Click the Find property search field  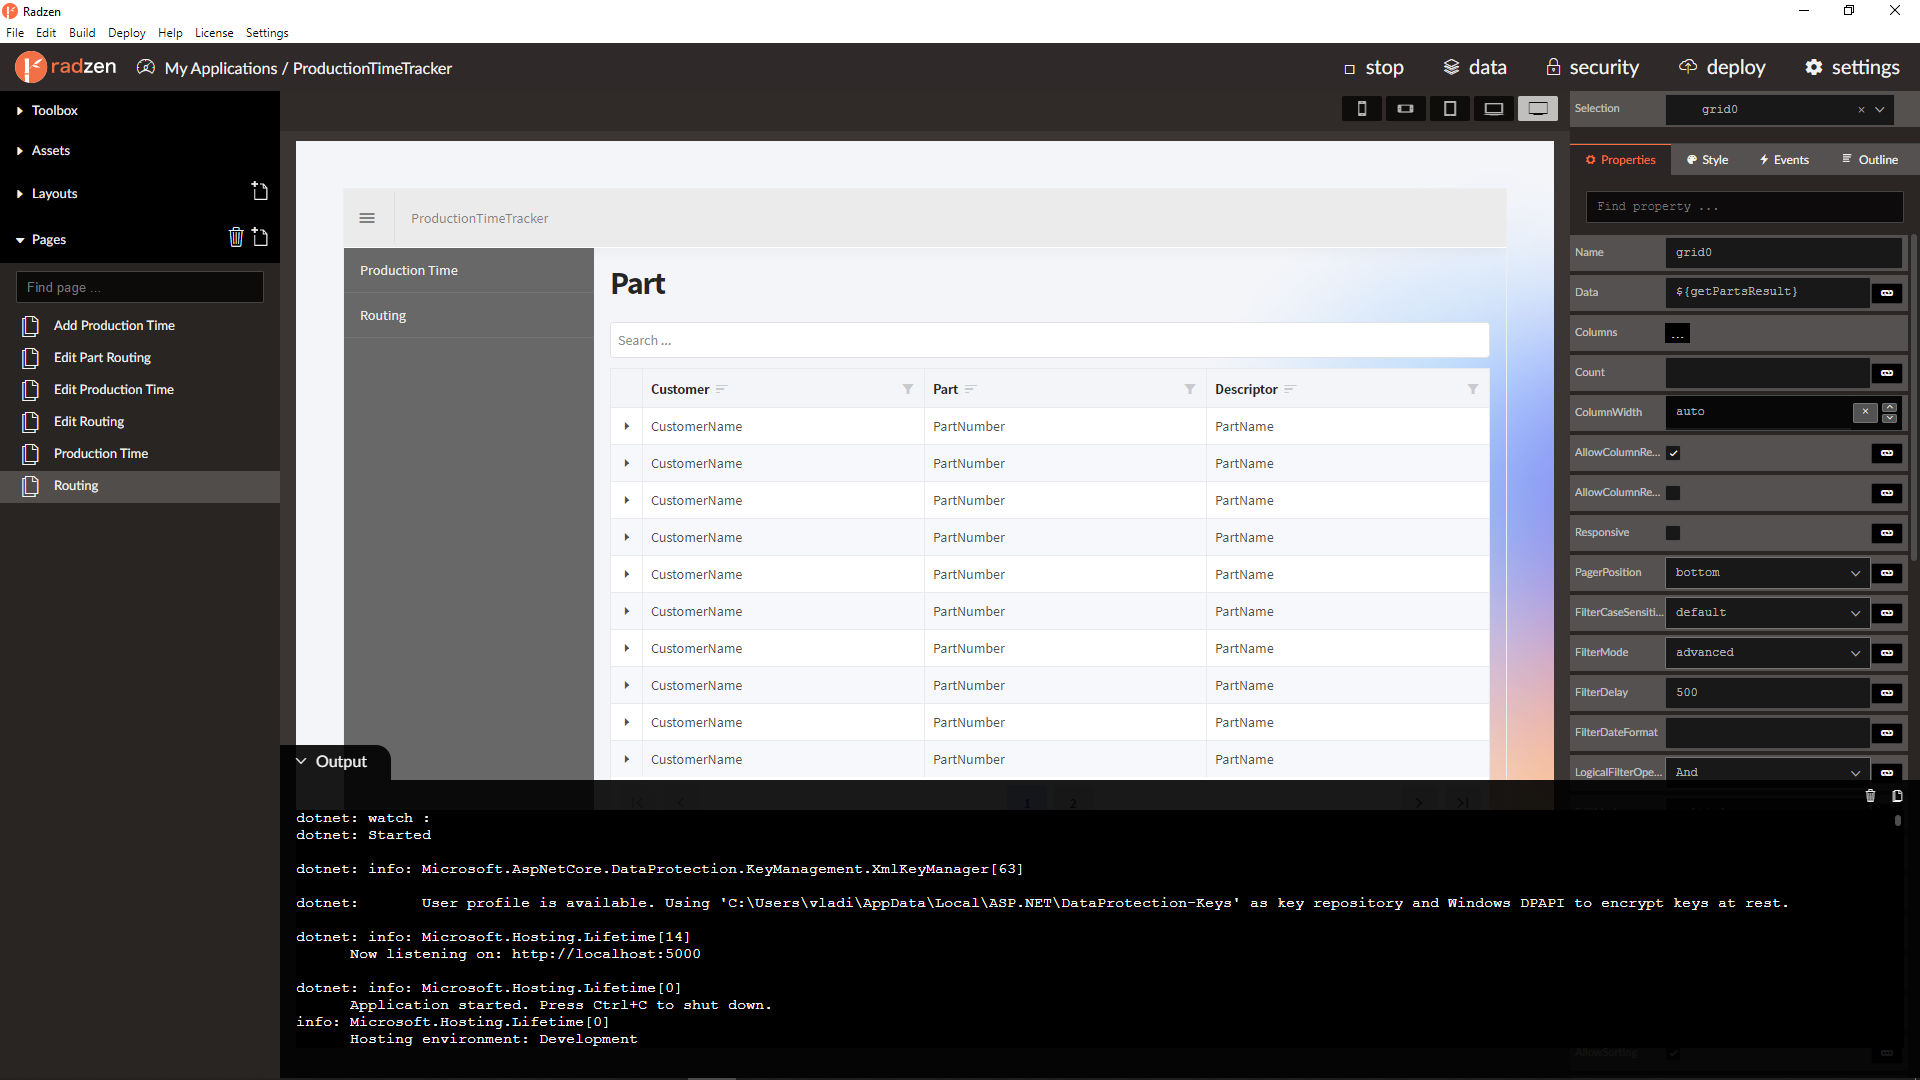(1744, 207)
